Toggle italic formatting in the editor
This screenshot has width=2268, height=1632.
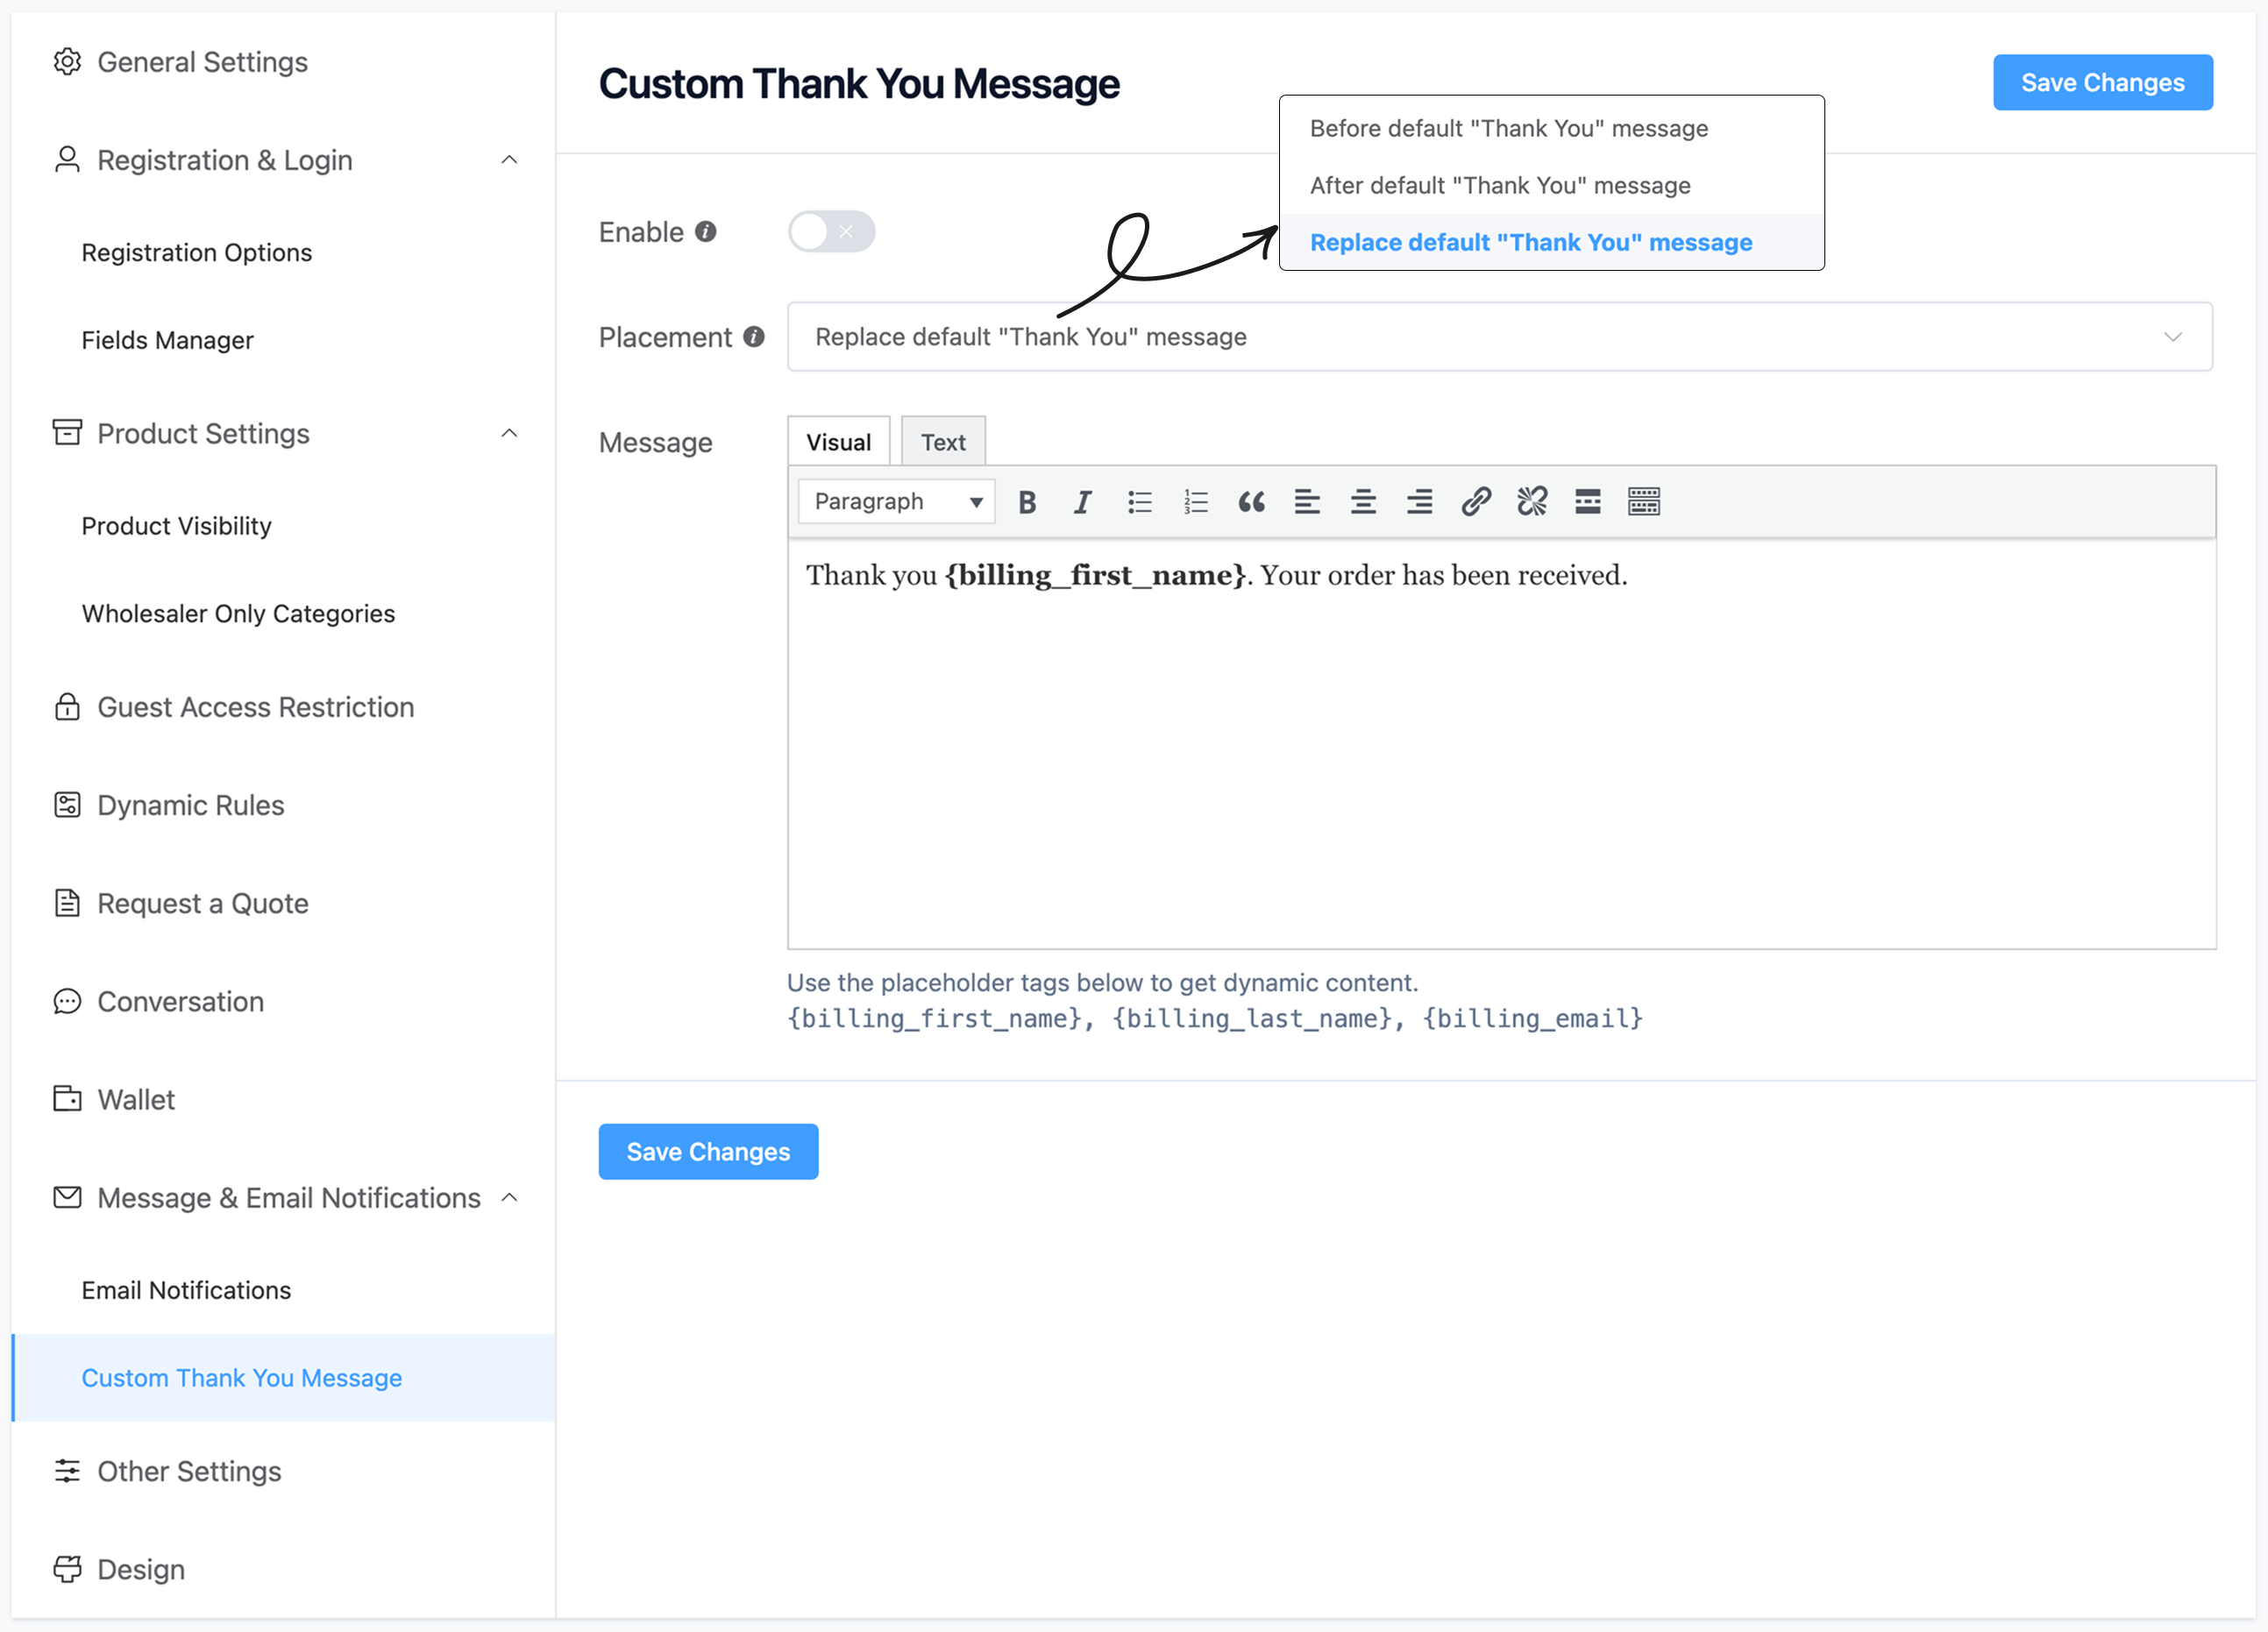(x=1083, y=502)
